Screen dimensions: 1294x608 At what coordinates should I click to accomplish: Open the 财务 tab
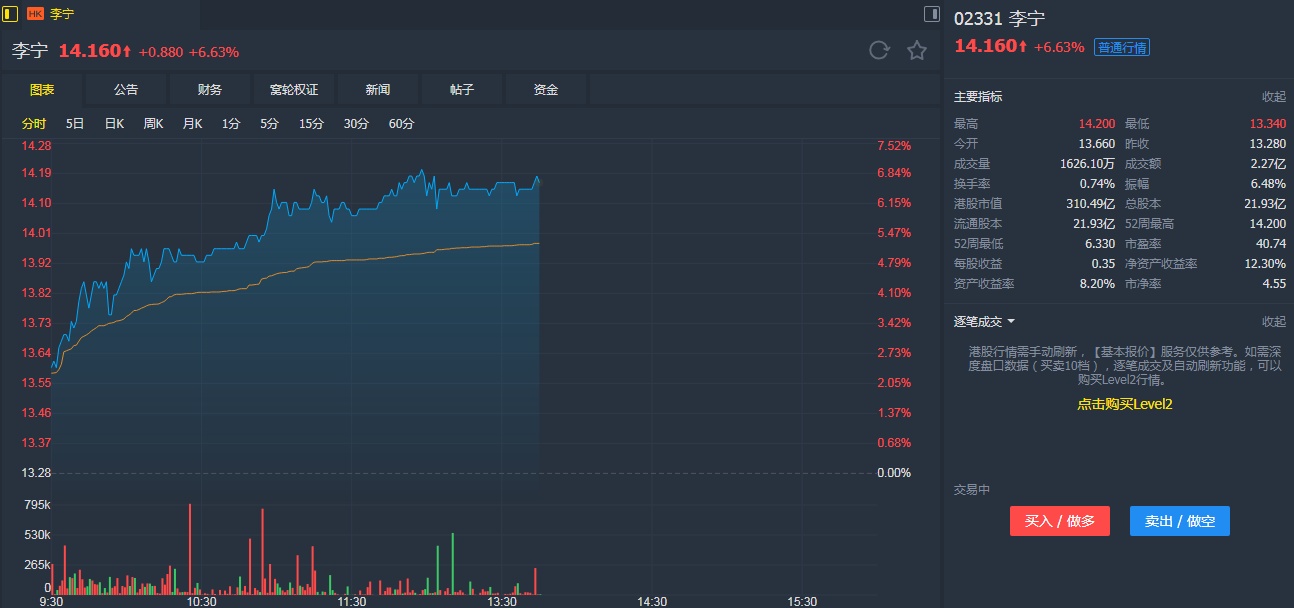[x=210, y=90]
